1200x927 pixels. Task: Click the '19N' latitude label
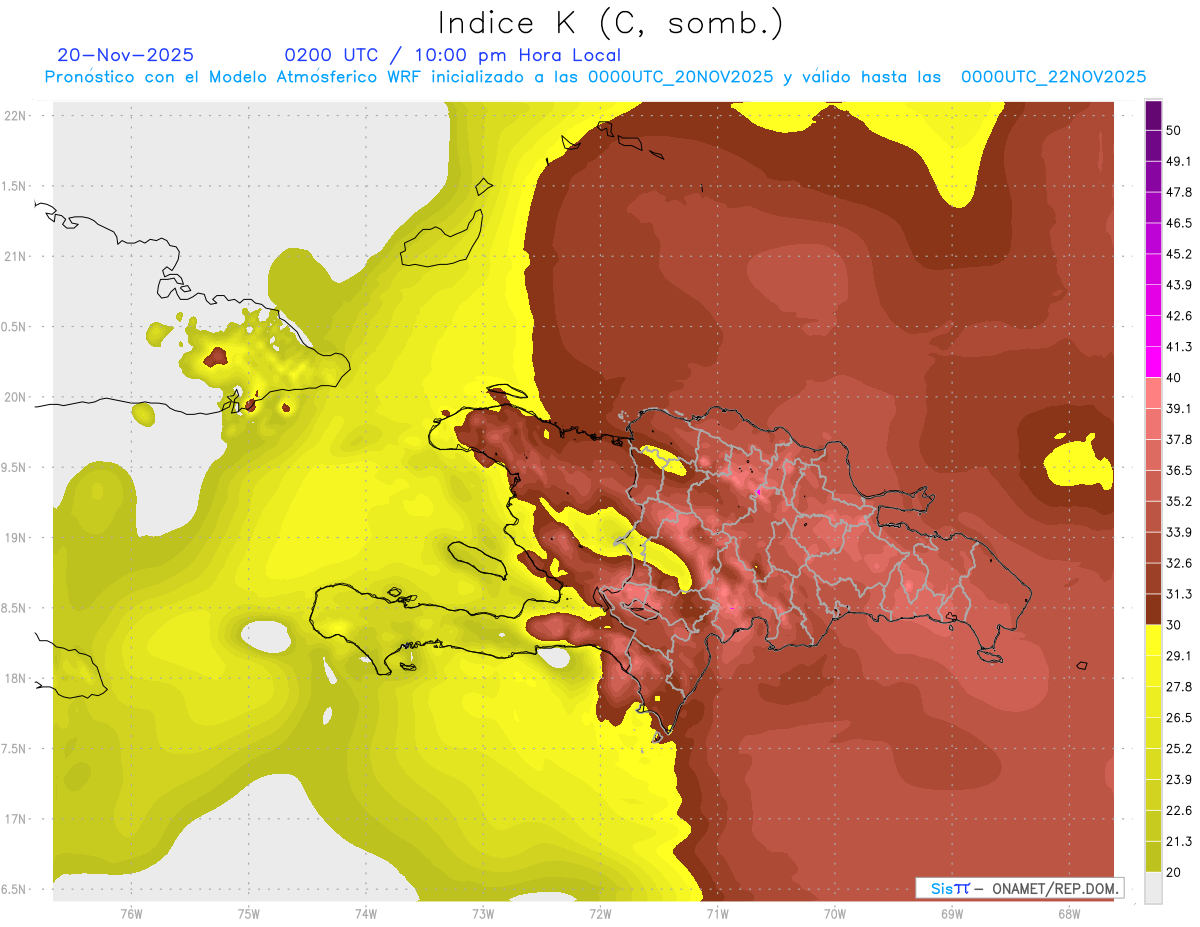[x=16, y=538]
